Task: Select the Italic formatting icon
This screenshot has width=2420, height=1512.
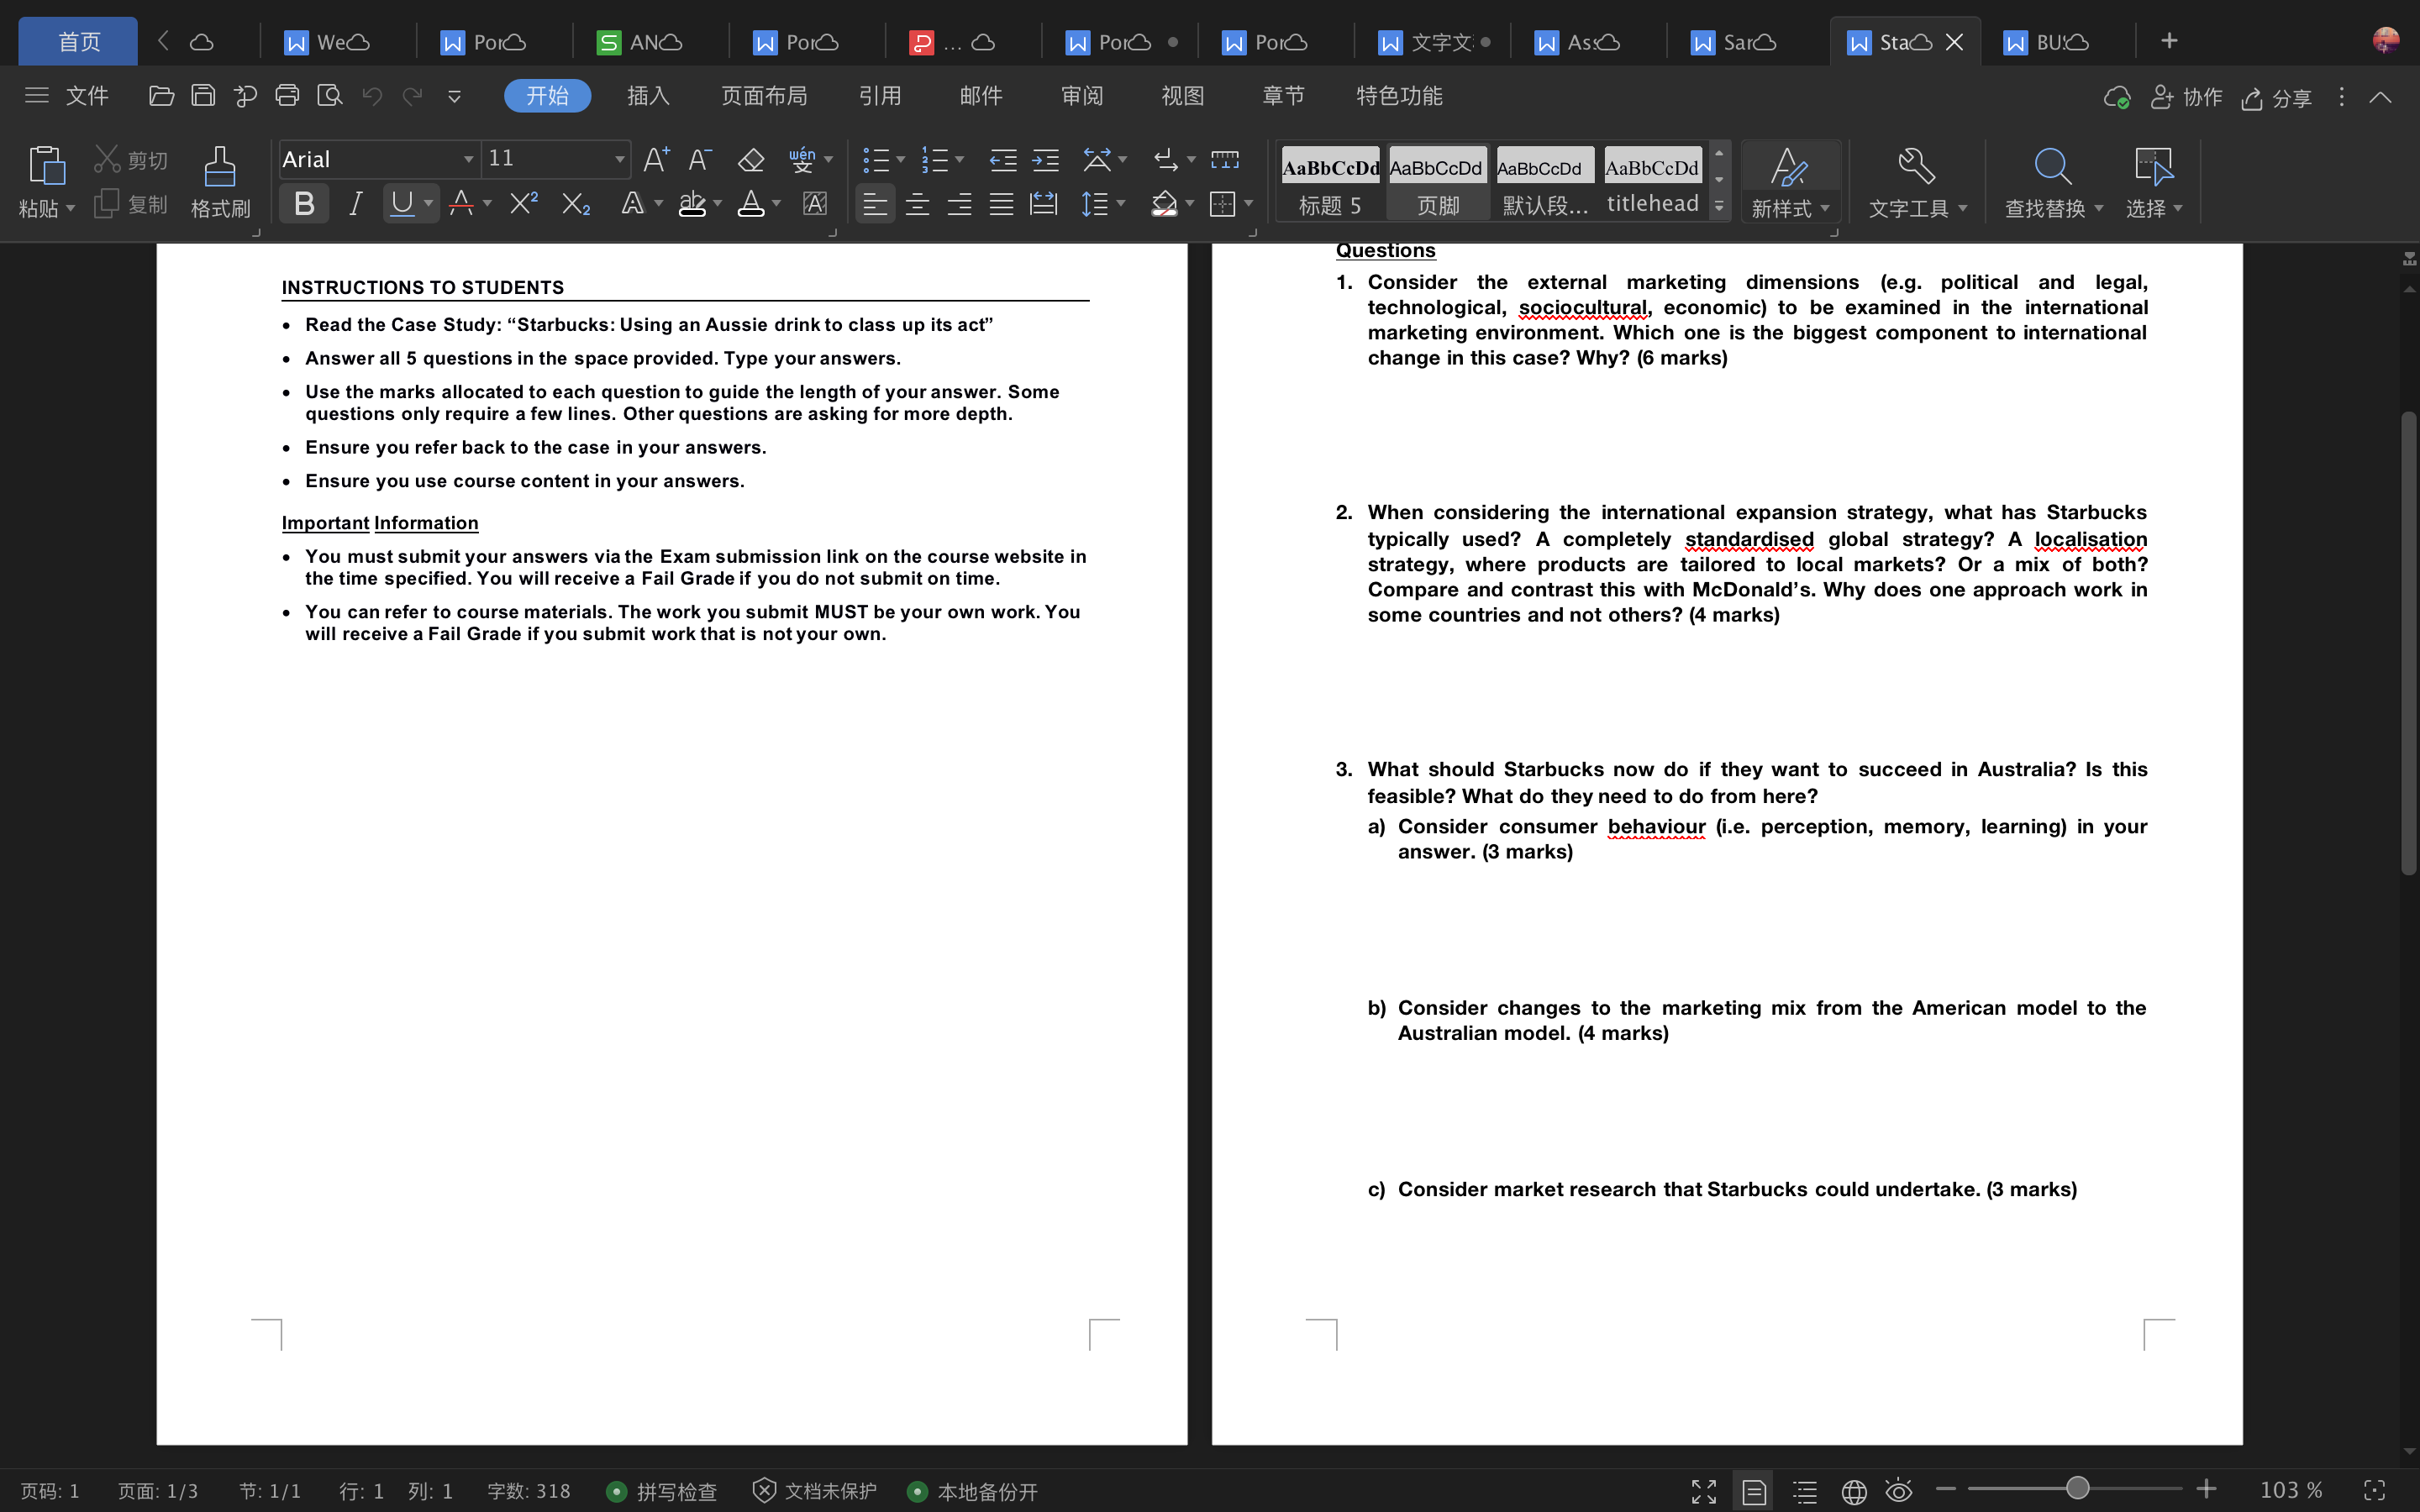Action: (355, 204)
